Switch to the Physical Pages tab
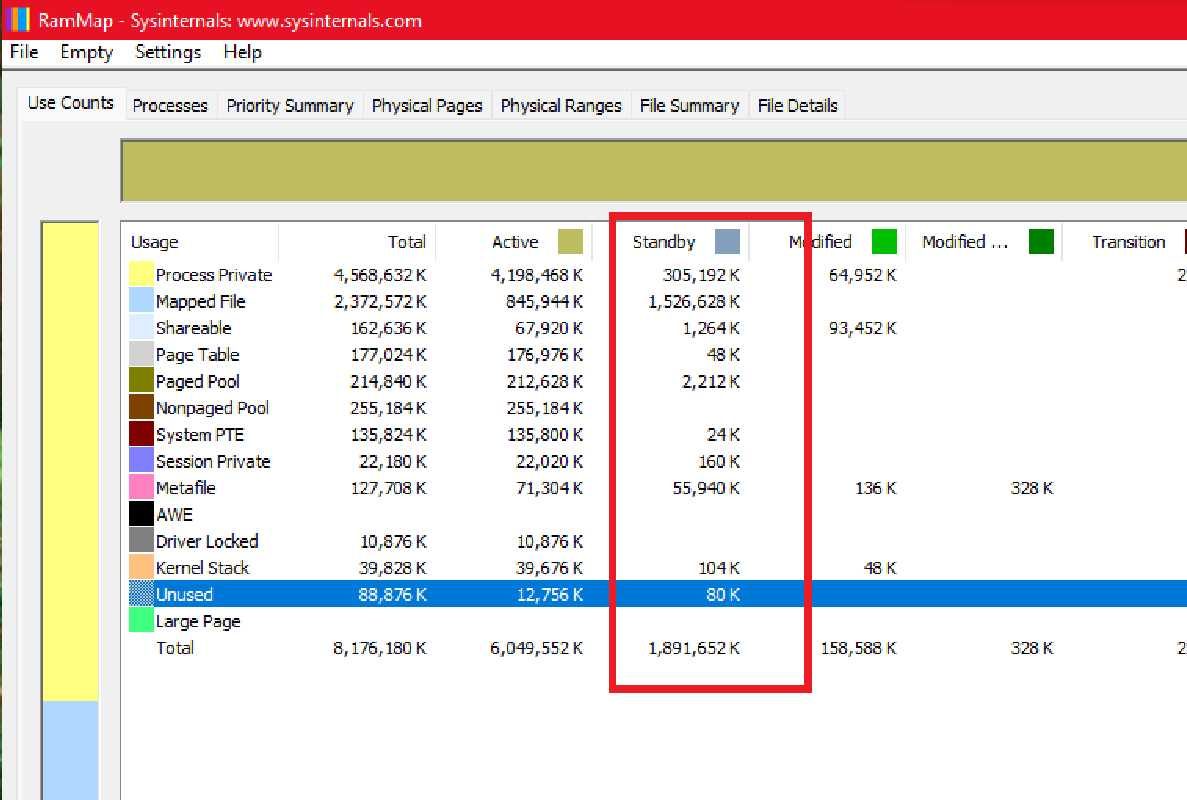The width and height of the screenshot is (1187, 800). tap(427, 105)
